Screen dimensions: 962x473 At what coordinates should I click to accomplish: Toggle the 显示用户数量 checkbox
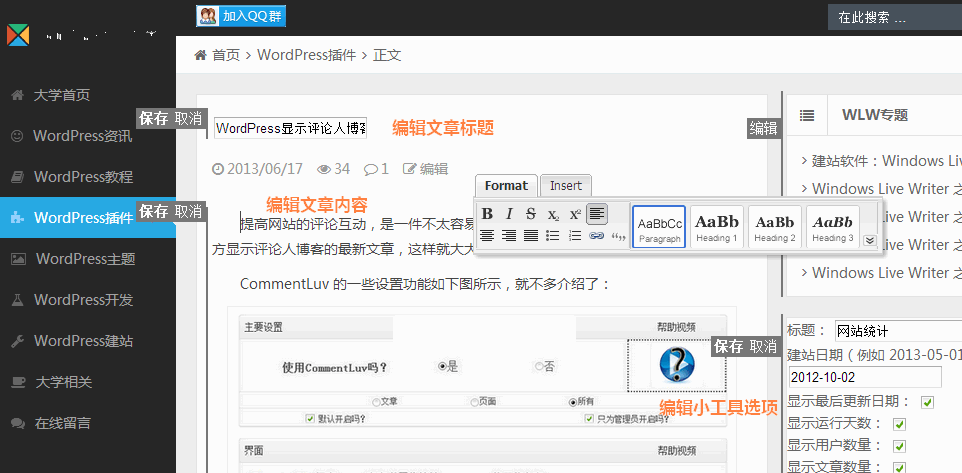coord(899,446)
